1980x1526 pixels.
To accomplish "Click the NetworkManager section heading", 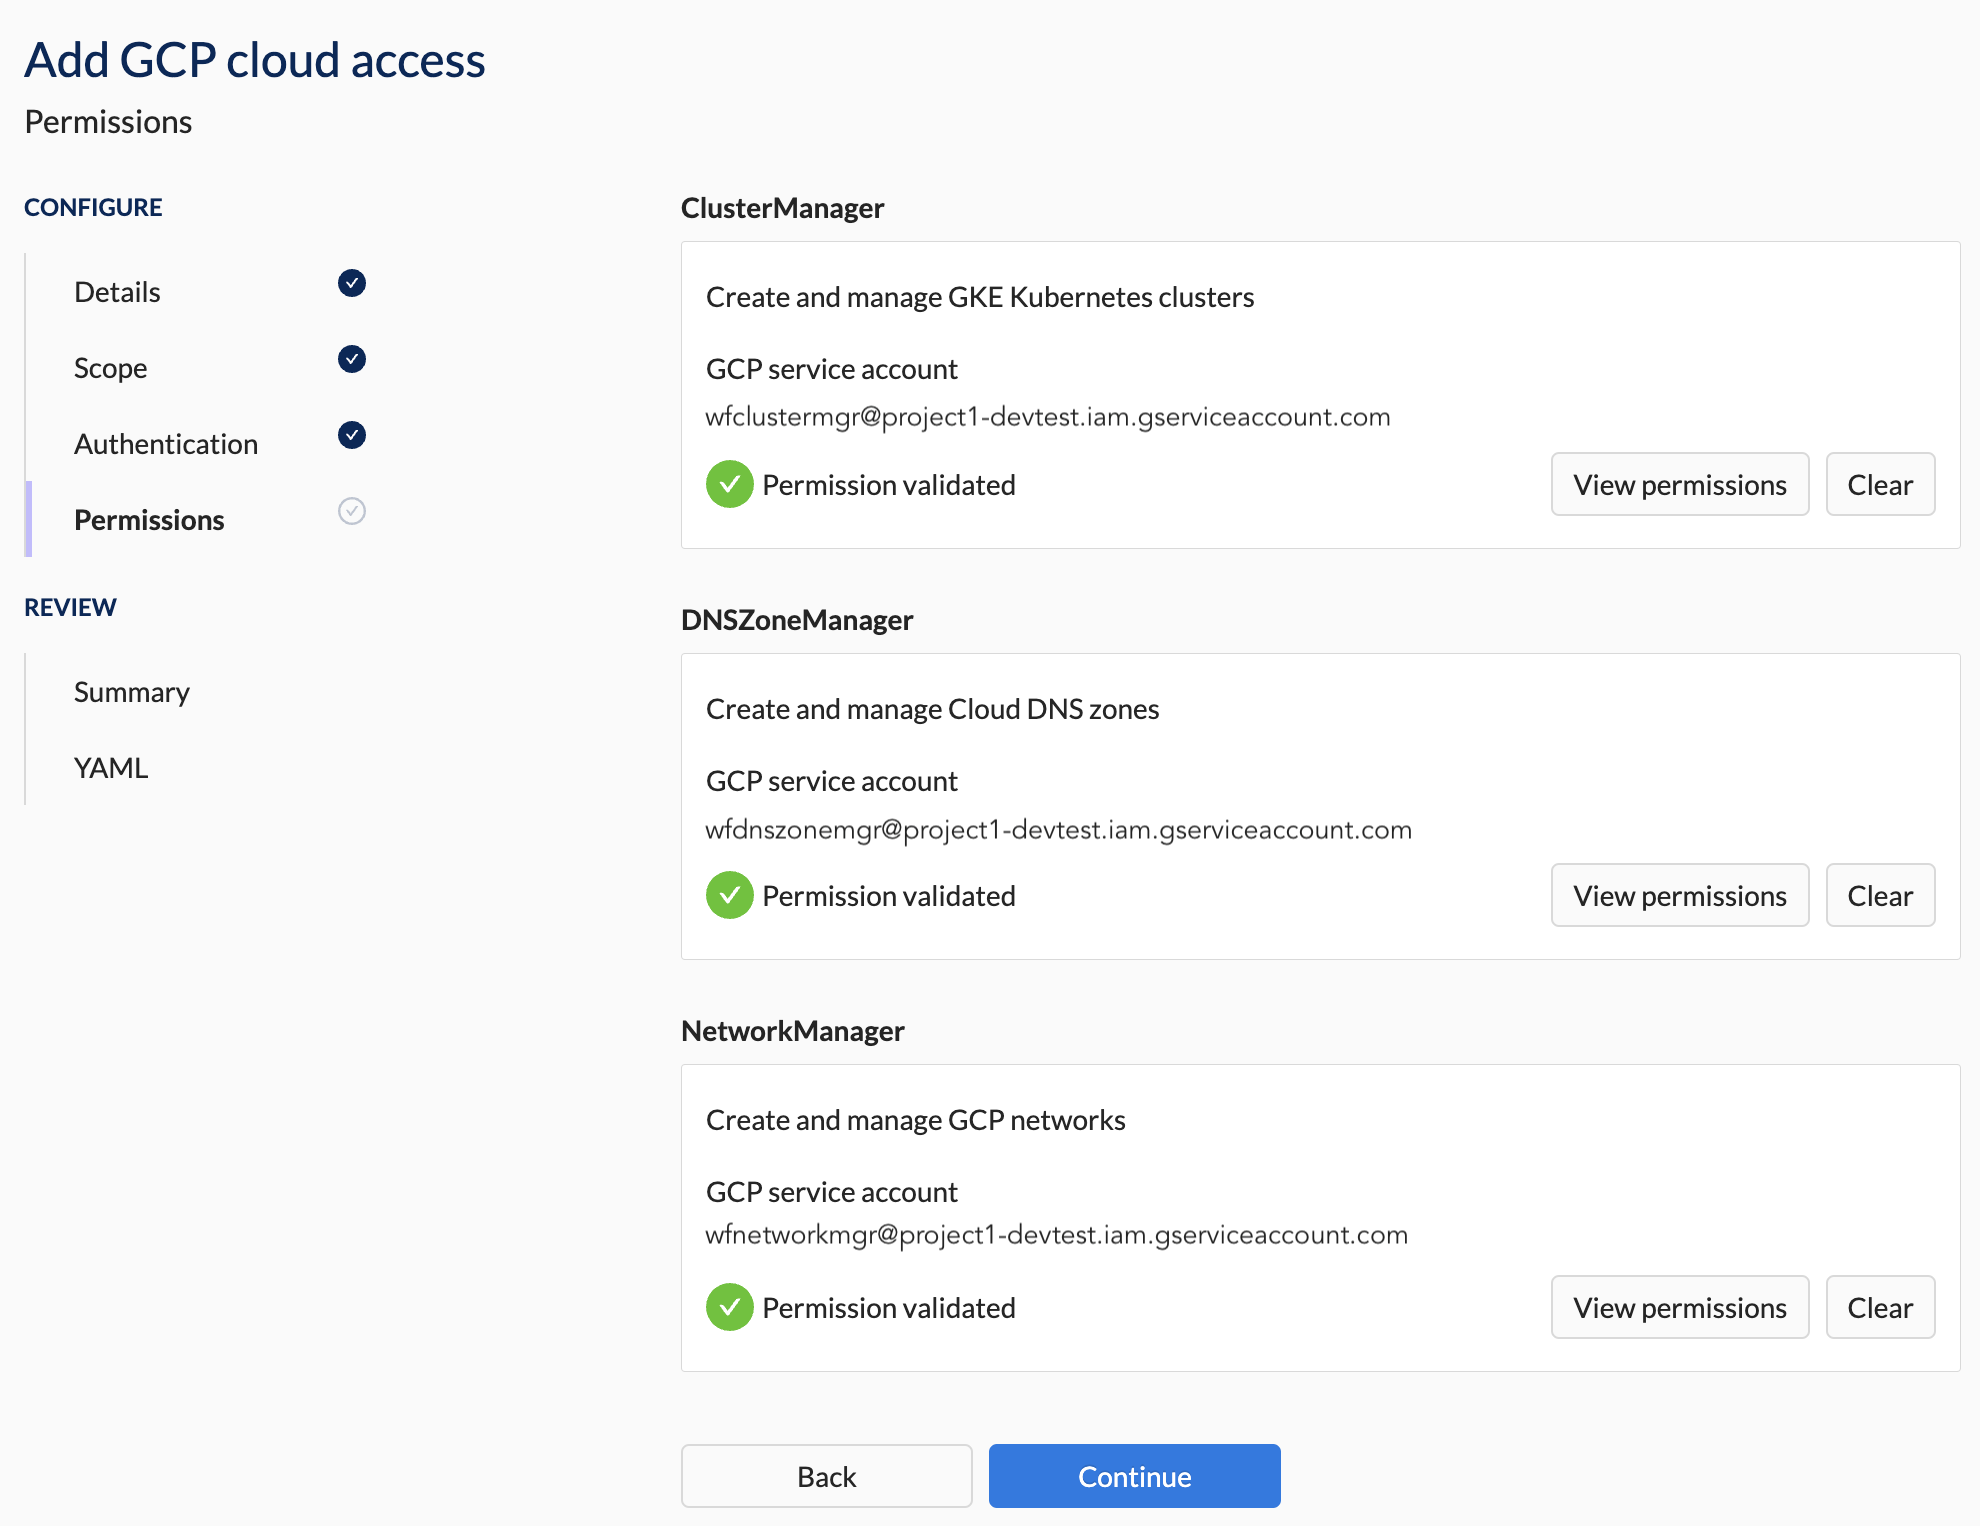I will click(793, 1031).
